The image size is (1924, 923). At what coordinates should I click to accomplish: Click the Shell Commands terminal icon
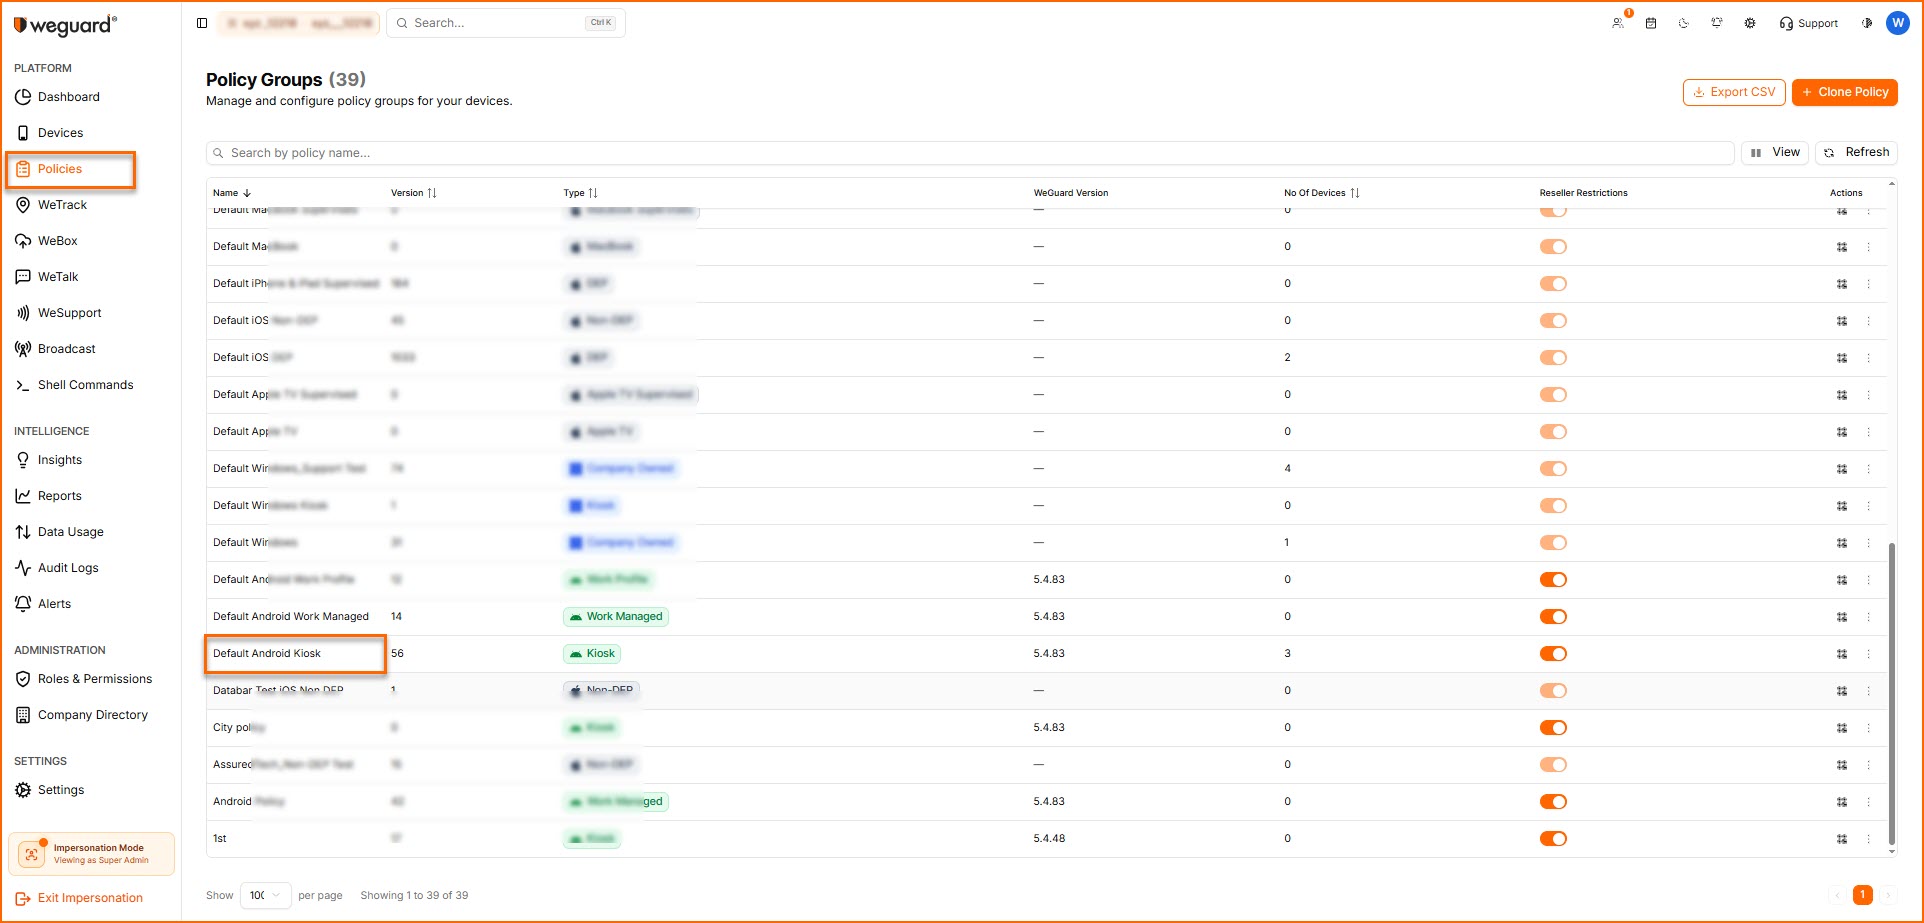pyautogui.click(x=23, y=385)
